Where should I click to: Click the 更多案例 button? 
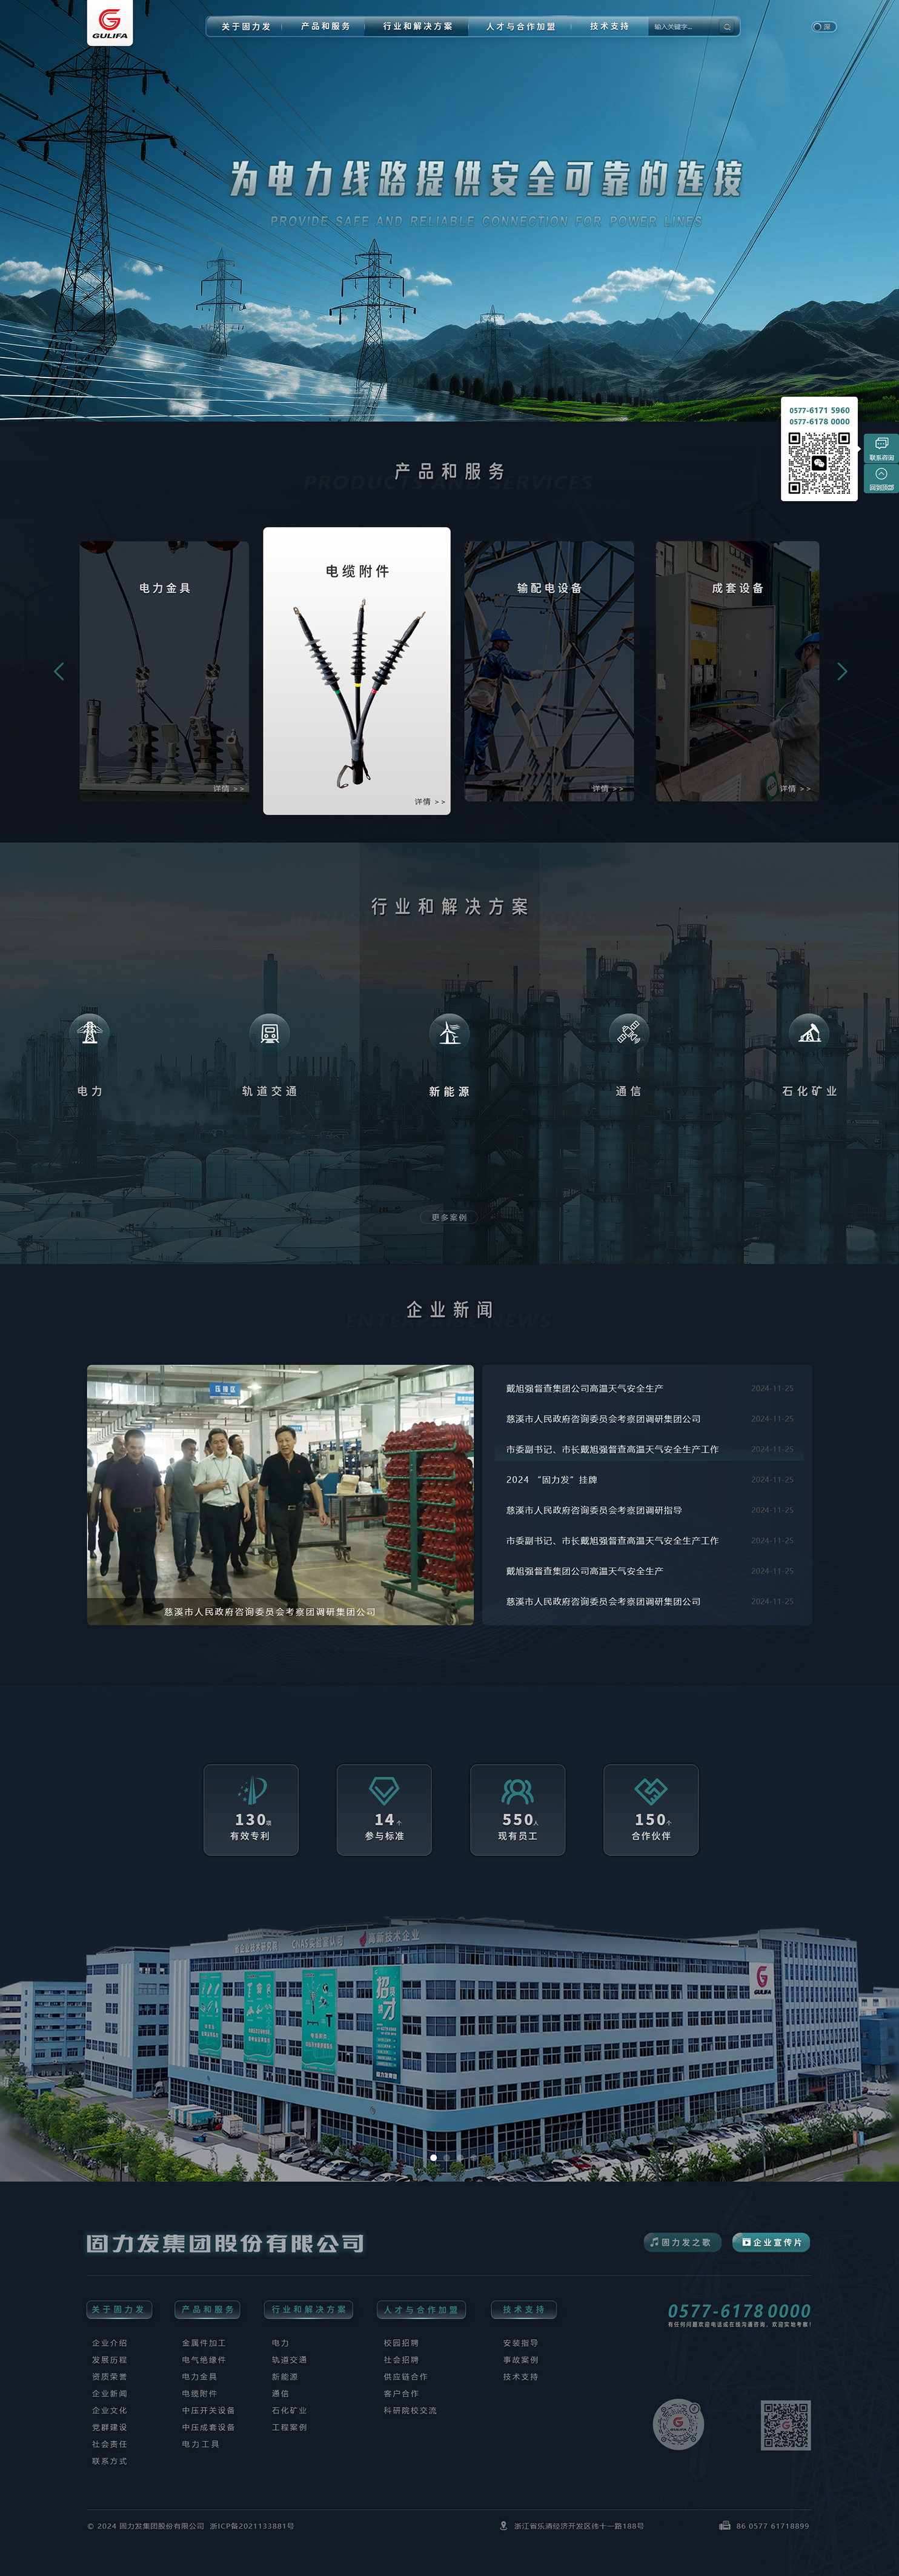(449, 1217)
